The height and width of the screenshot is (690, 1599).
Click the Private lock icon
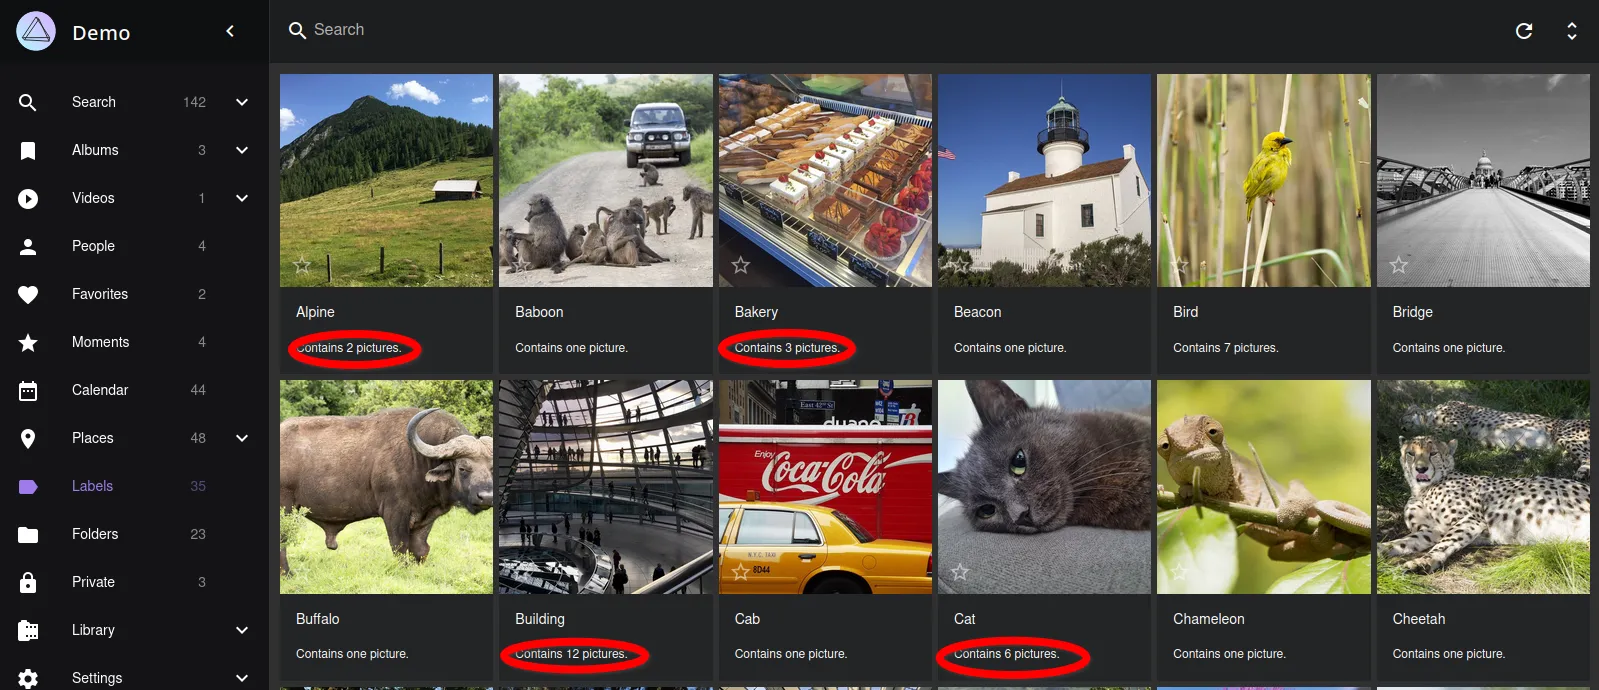point(28,582)
